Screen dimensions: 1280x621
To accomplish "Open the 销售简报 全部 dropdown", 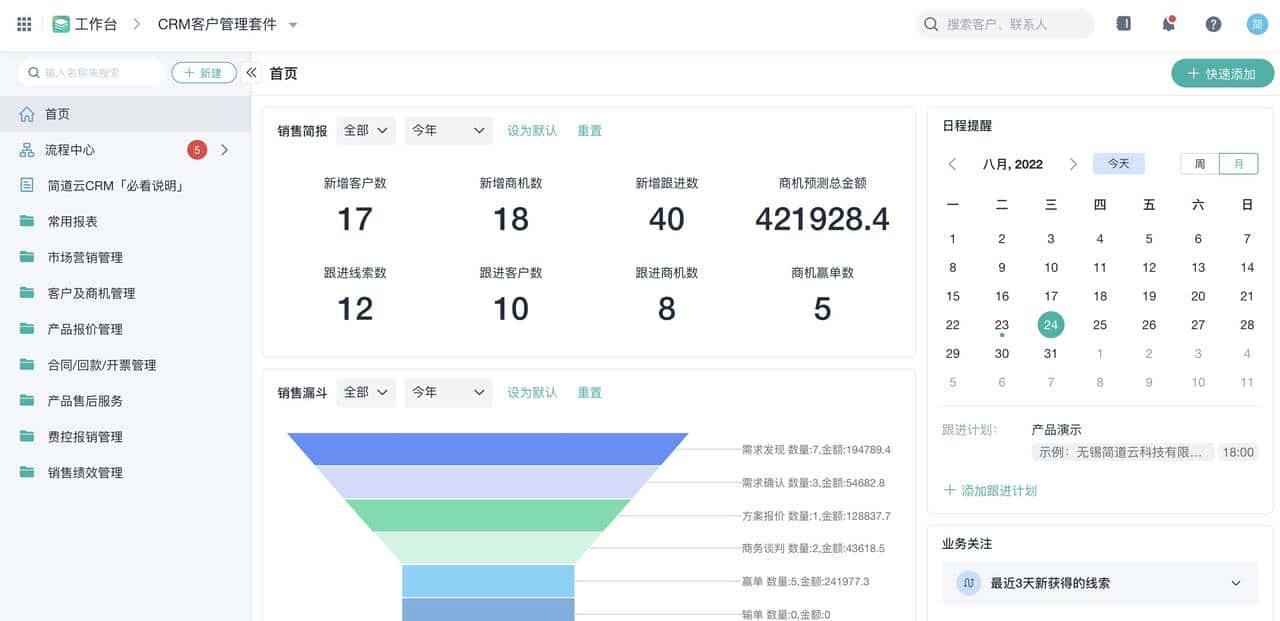I will (365, 130).
